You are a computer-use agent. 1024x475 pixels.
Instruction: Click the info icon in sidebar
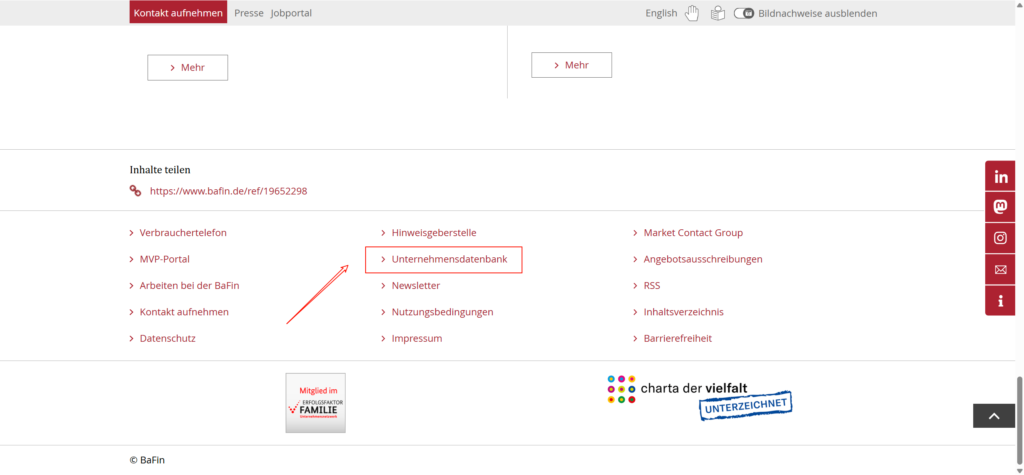(x=1000, y=300)
